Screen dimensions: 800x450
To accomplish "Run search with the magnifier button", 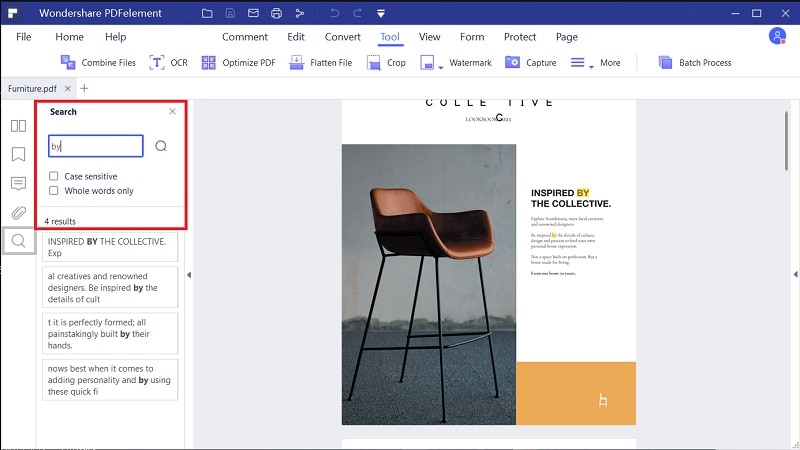I will point(161,146).
